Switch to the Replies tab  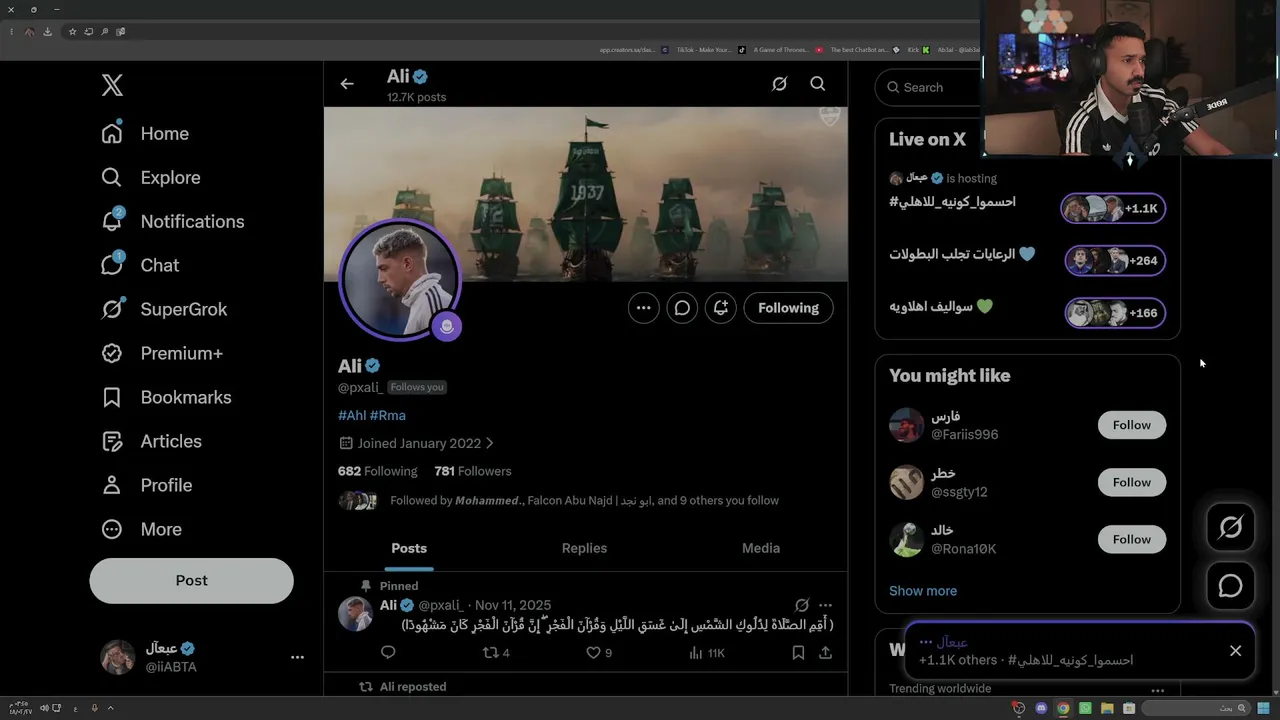[x=585, y=548]
